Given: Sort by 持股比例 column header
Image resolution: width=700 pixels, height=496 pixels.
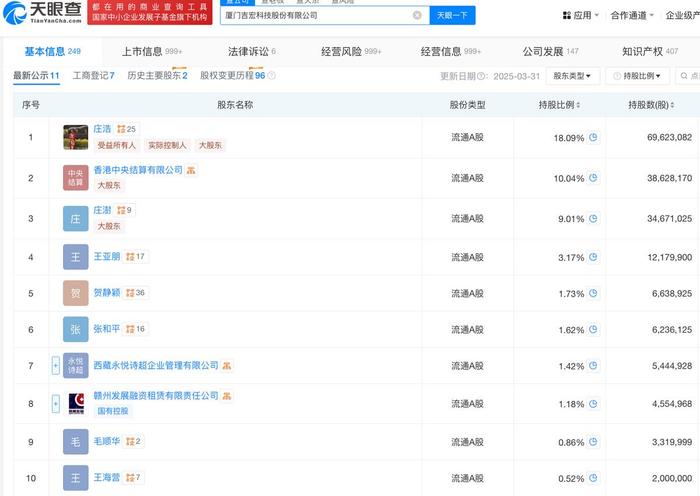Looking at the screenshot, I should click(559, 105).
